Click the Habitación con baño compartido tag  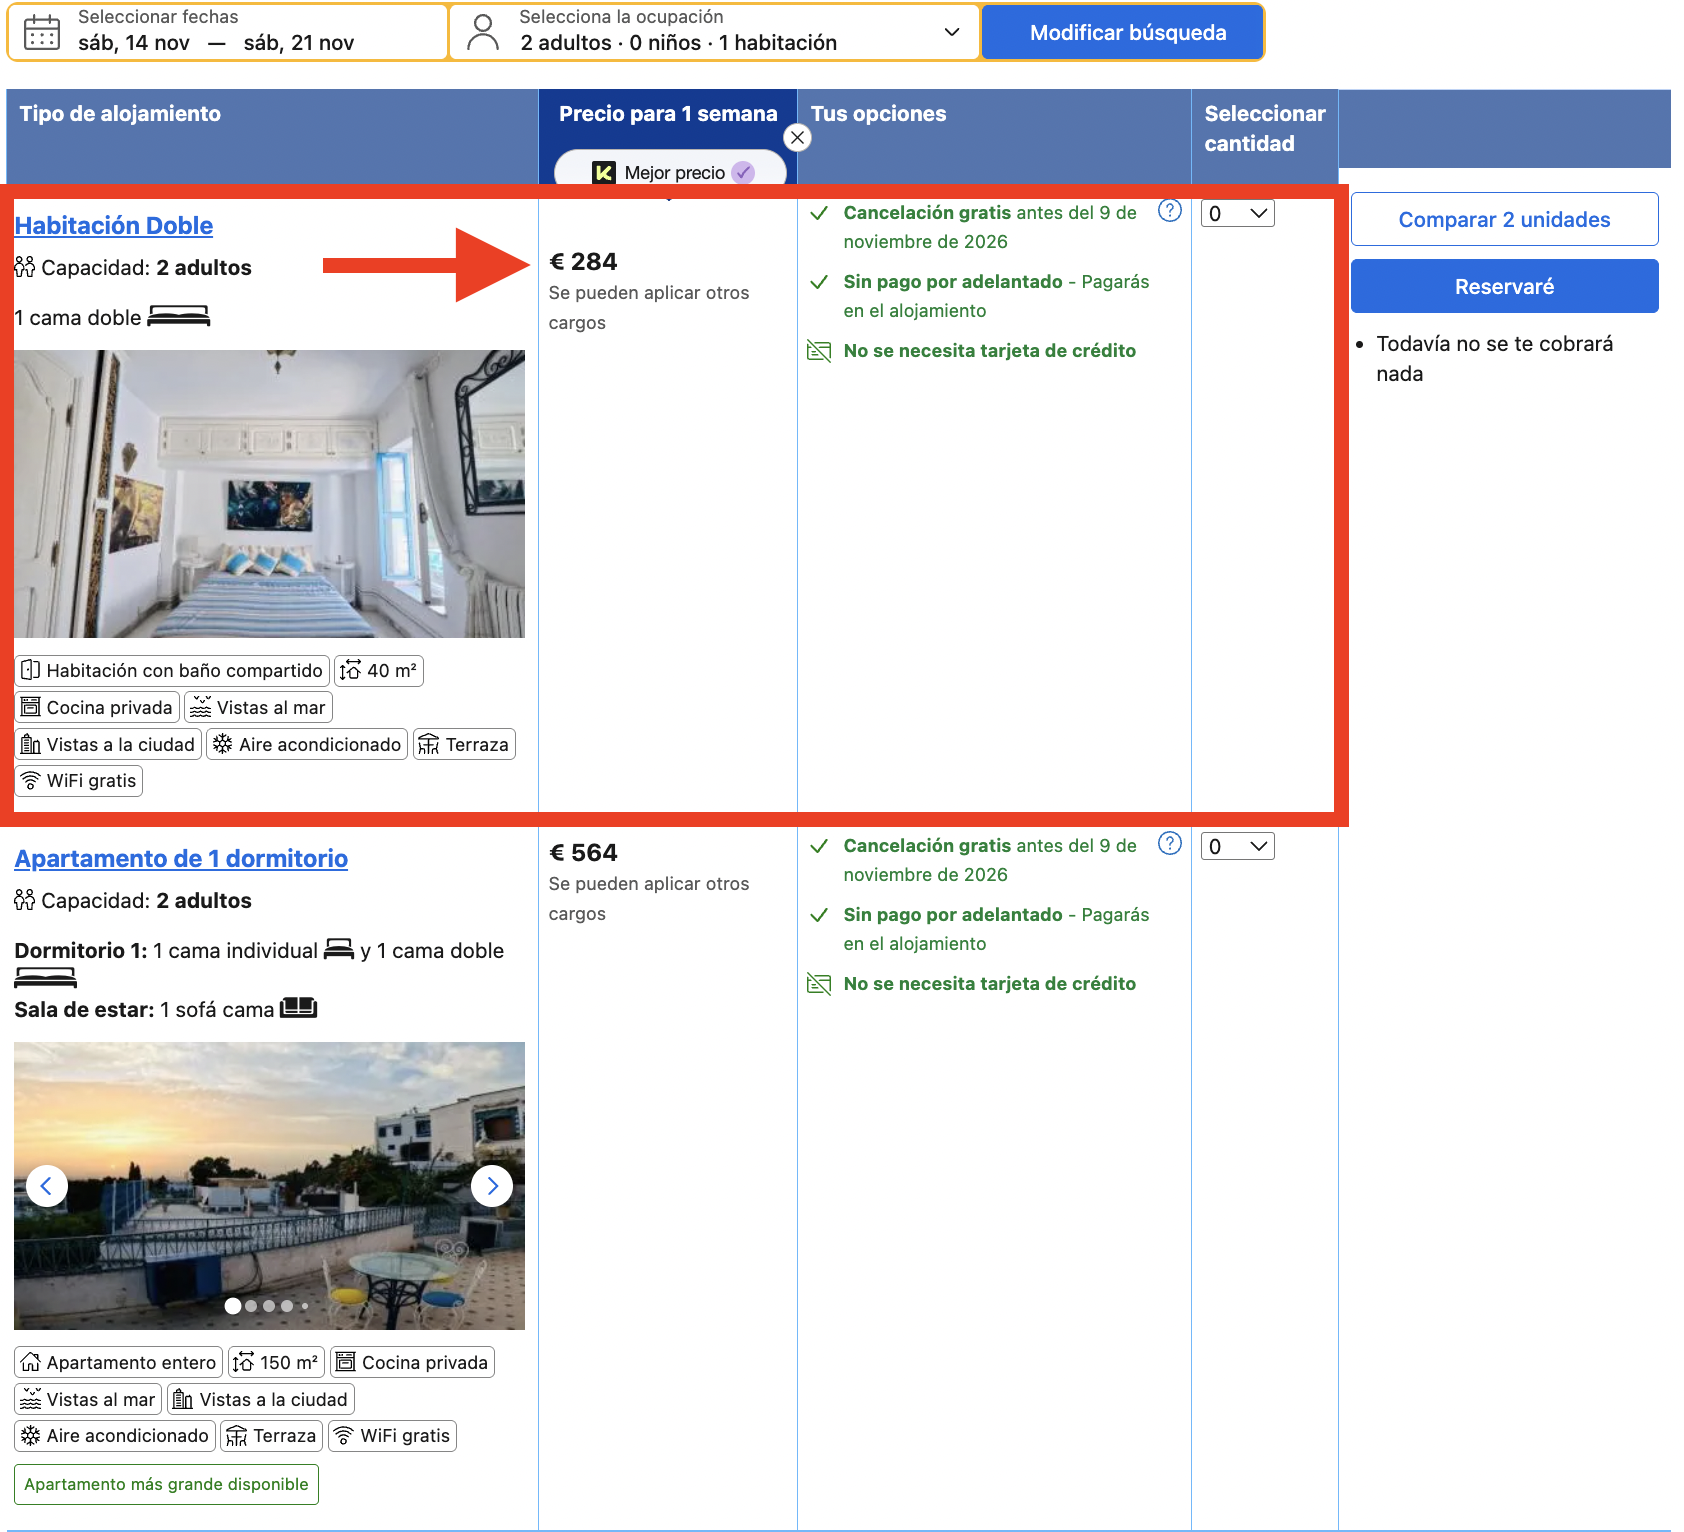click(172, 670)
